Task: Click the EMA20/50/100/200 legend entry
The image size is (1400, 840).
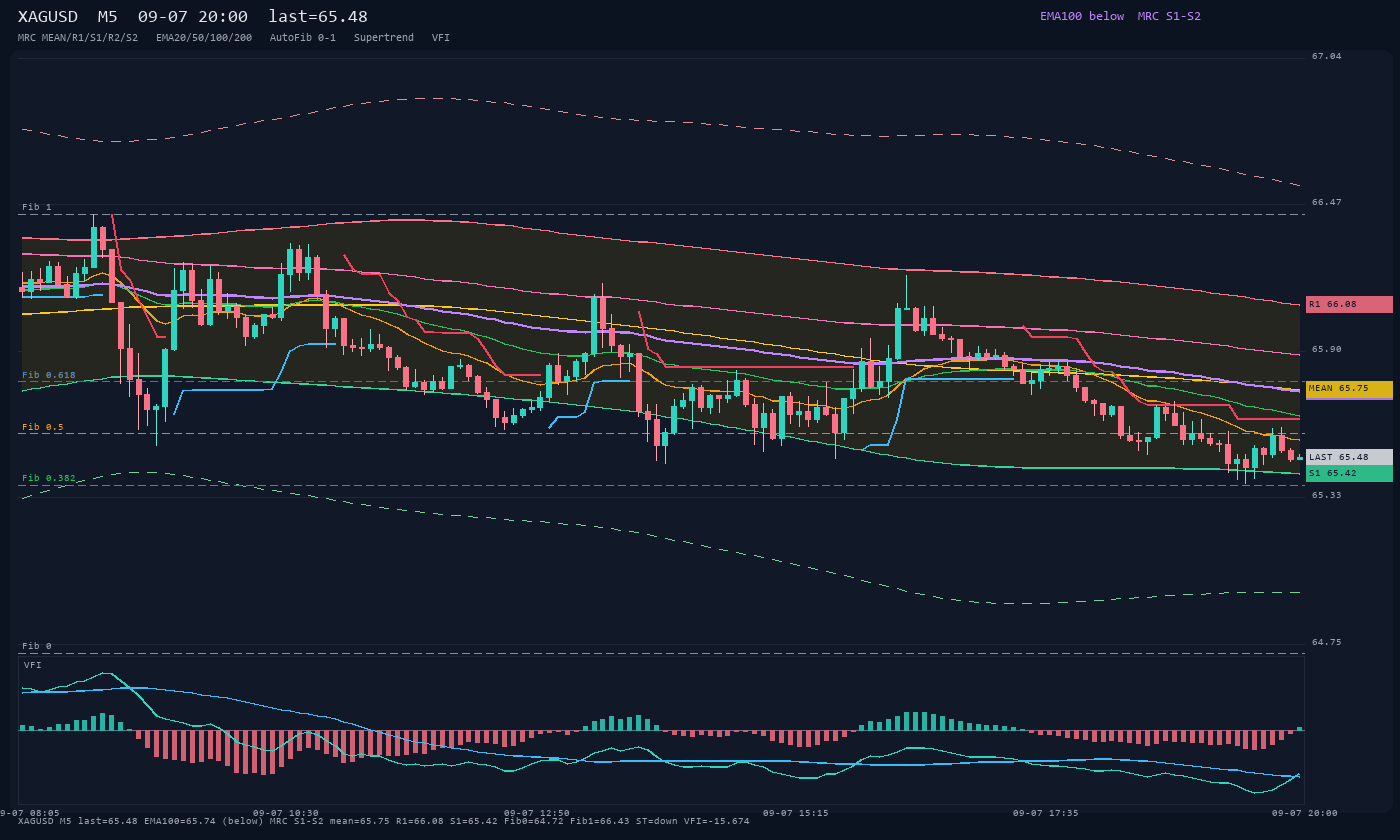Action: click(x=204, y=38)
